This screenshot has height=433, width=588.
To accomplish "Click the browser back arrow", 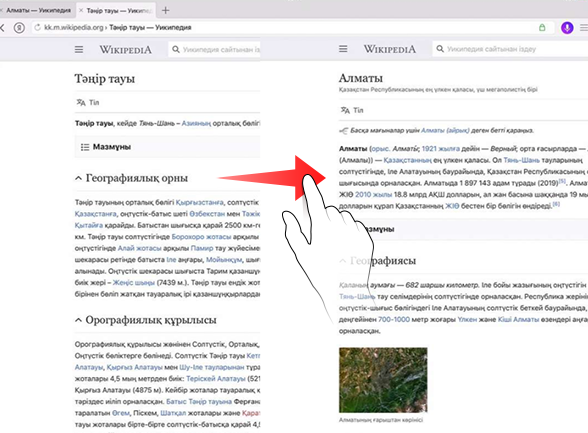I will [3, 28].
